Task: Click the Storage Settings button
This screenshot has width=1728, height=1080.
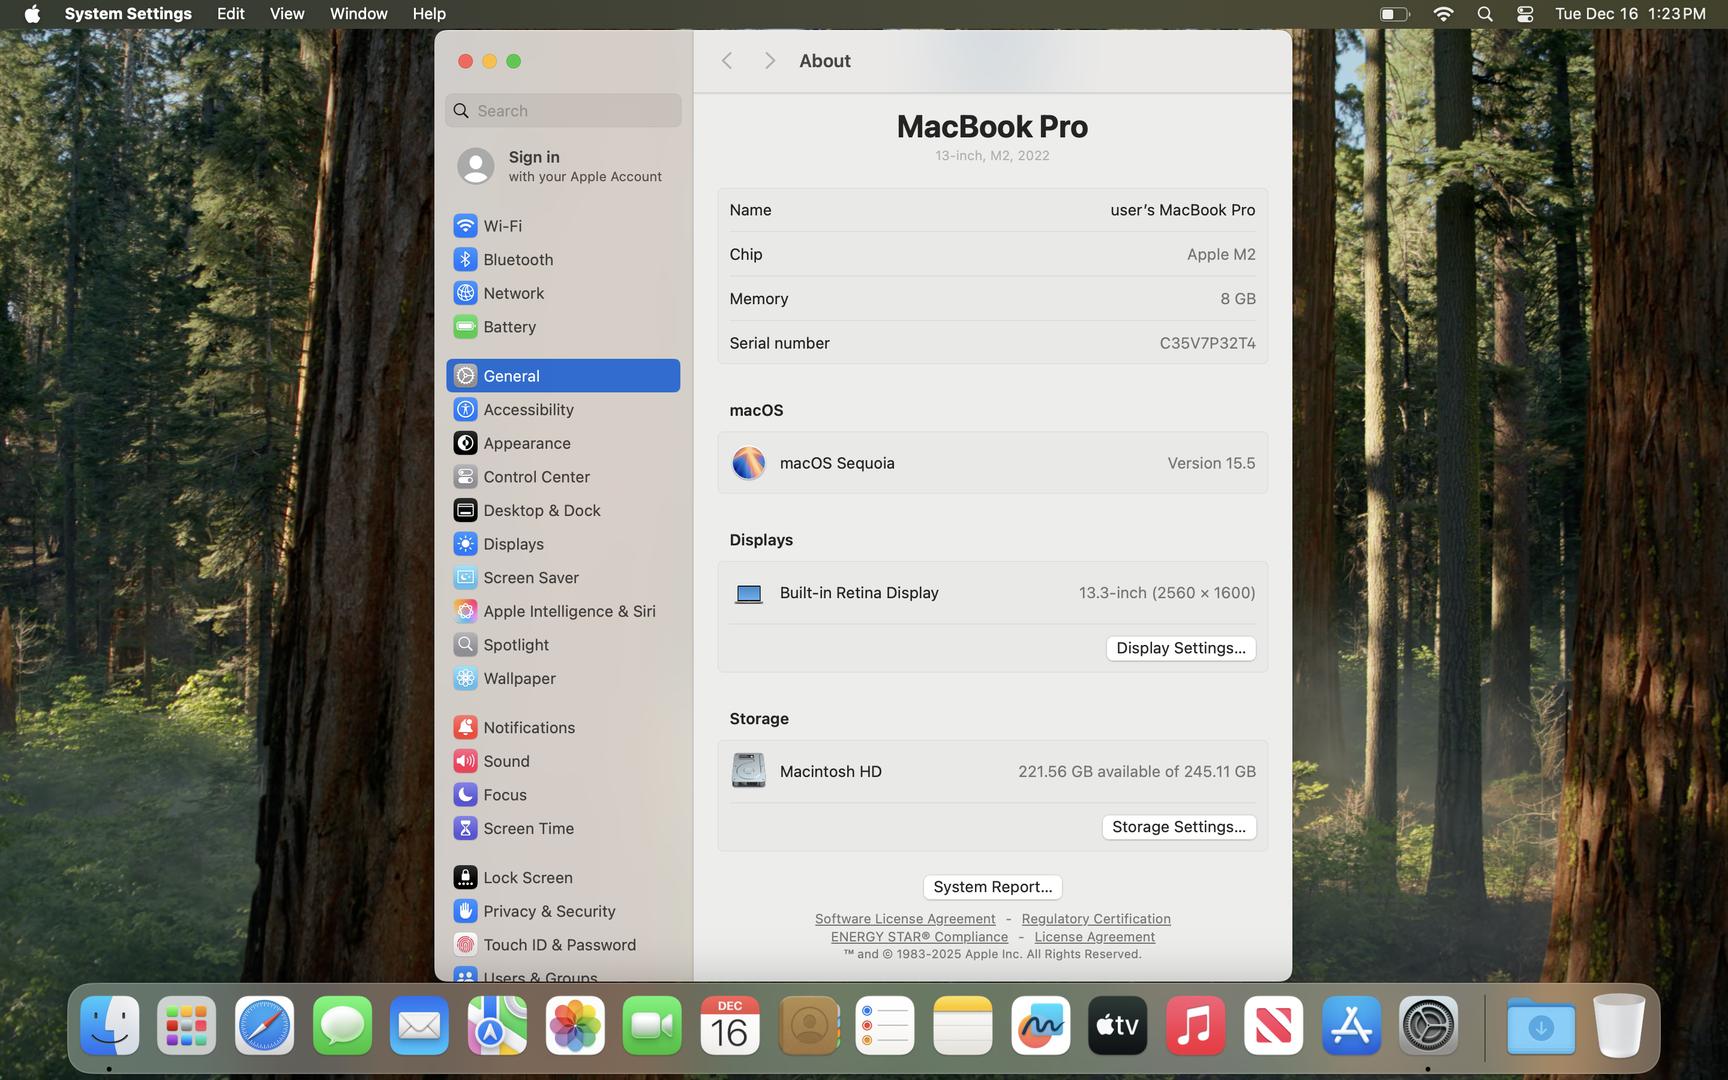Action: [1178, 827]
